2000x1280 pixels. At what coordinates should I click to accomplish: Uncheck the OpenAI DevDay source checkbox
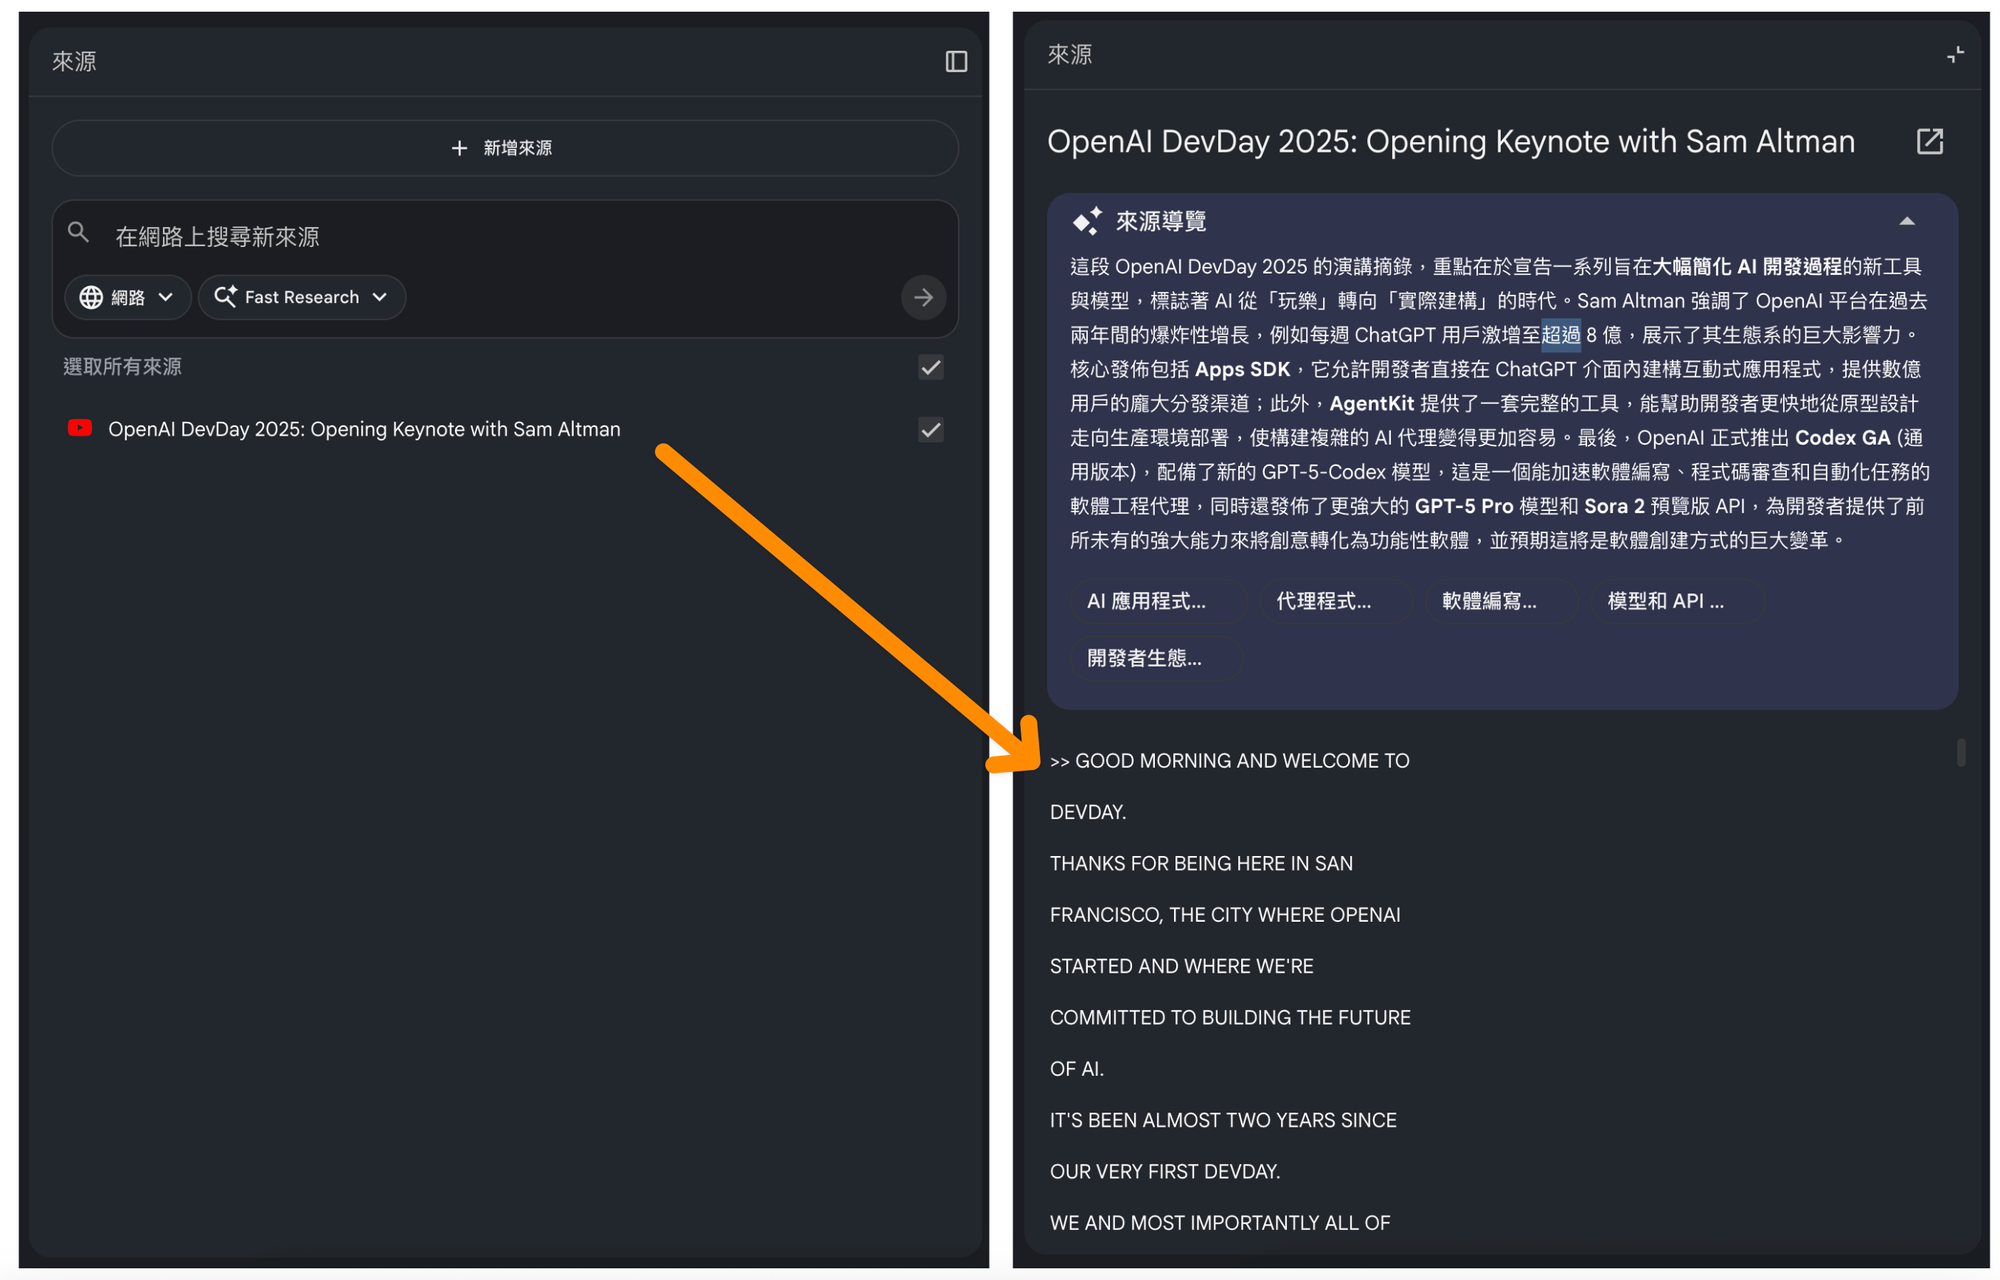[930, 430]
